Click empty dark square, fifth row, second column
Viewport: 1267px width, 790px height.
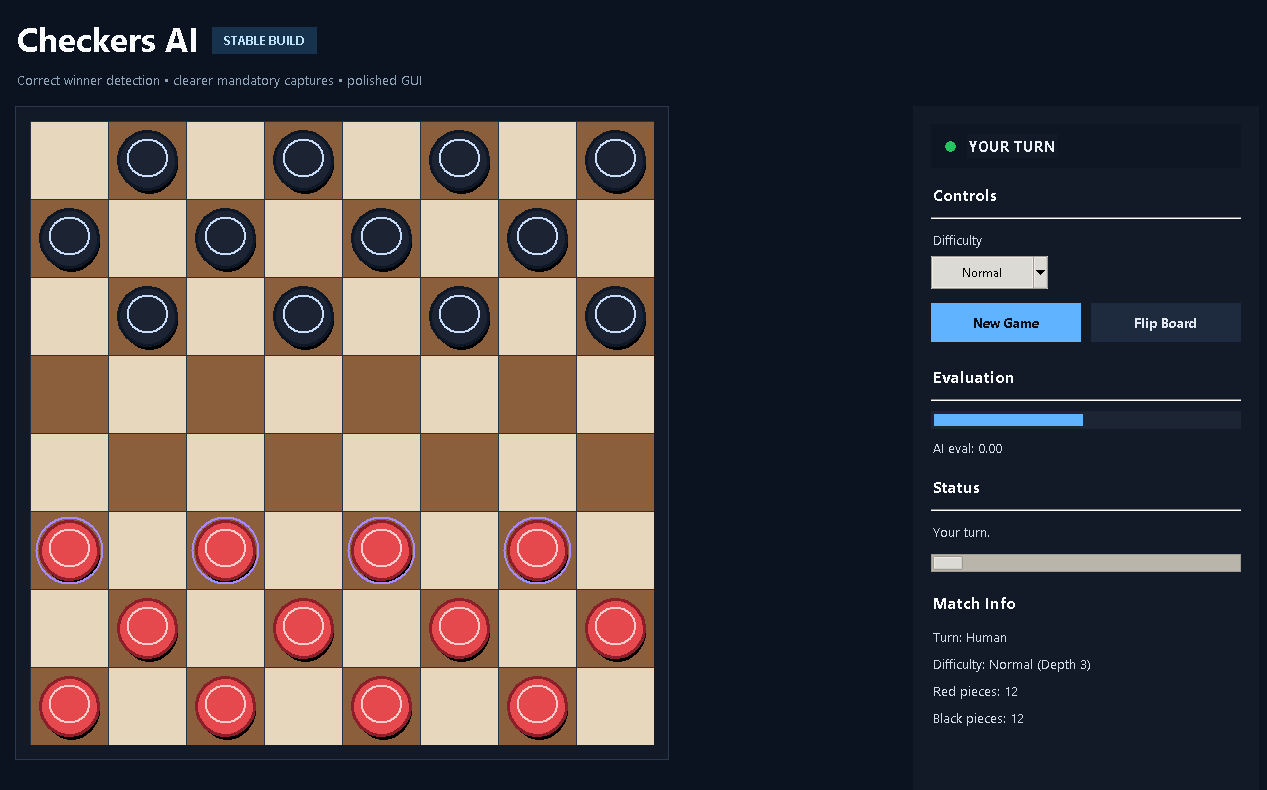tap(148, 472)
